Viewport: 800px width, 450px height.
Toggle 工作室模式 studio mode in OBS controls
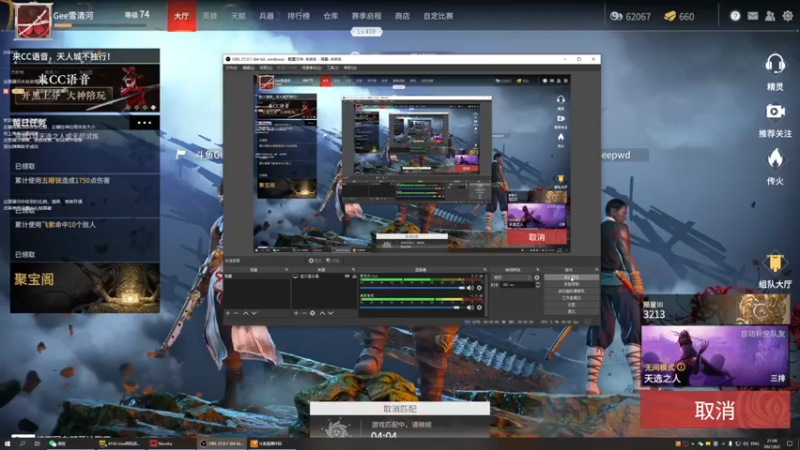(571, 298)
